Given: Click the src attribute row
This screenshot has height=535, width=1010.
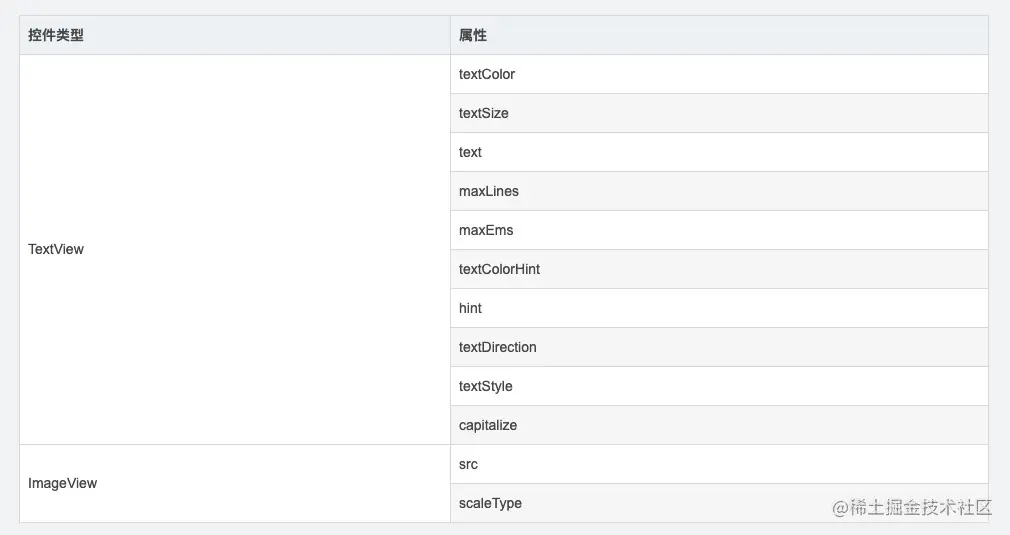Looking at the screenshot, I should click(468, 464).
